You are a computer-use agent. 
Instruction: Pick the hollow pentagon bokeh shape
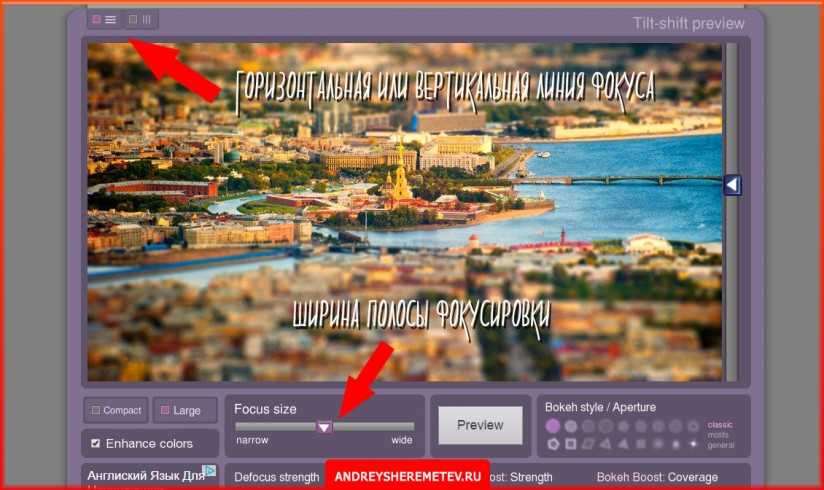point(553,443)
